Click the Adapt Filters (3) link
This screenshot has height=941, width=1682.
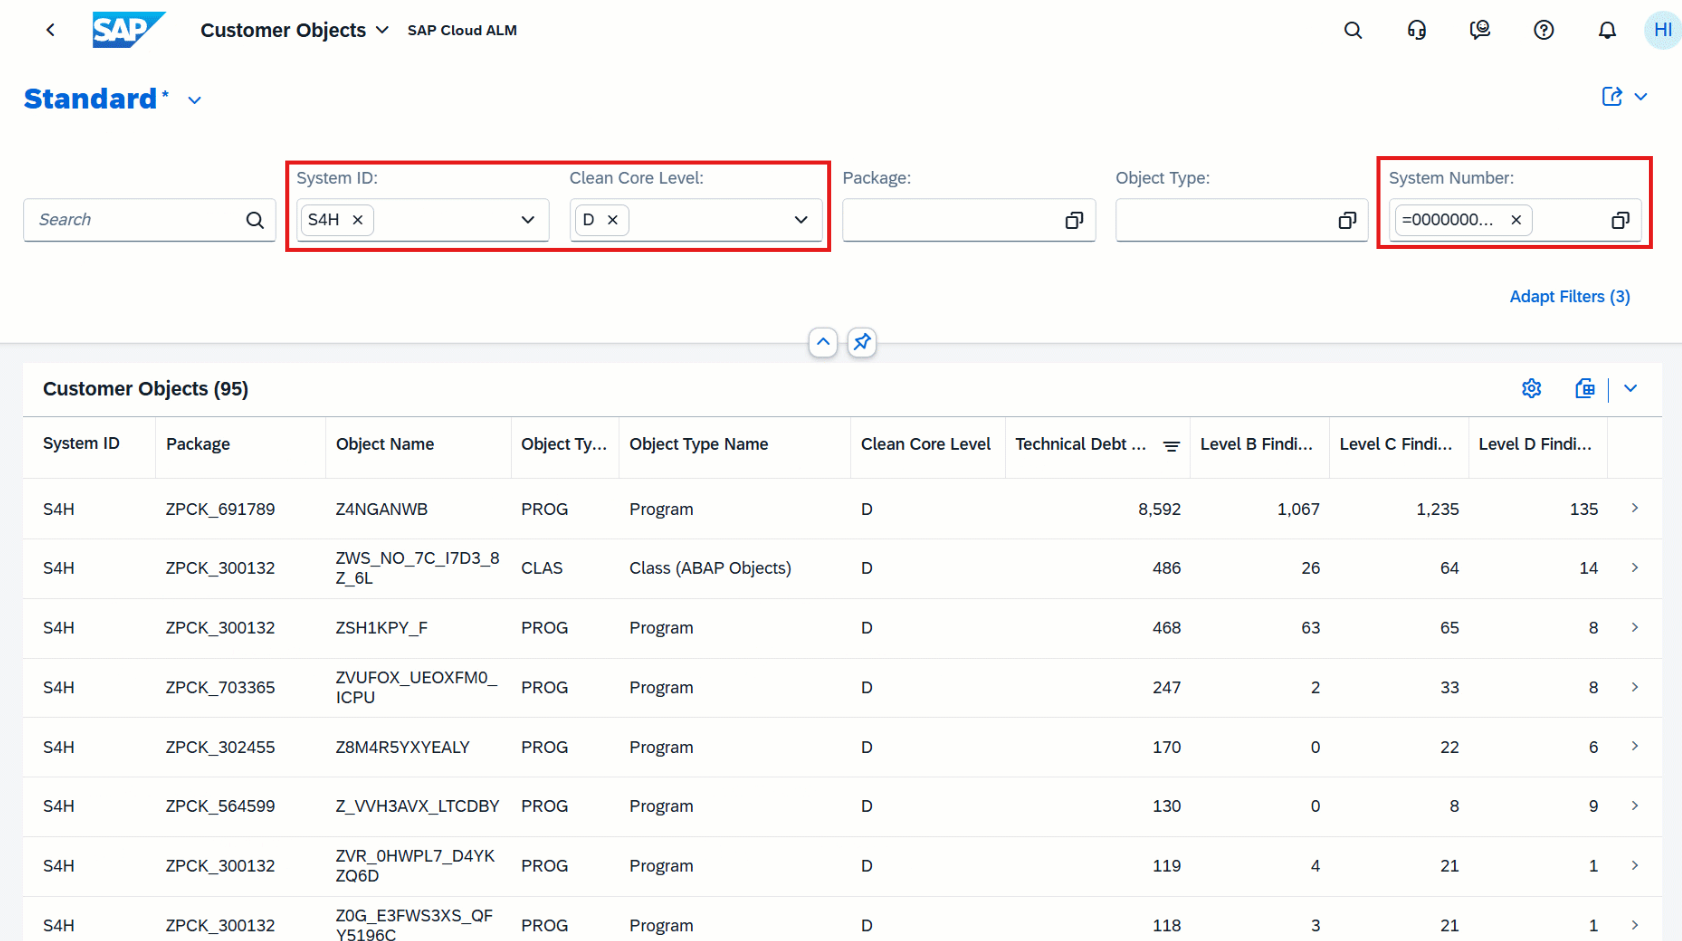(1569, 297)
